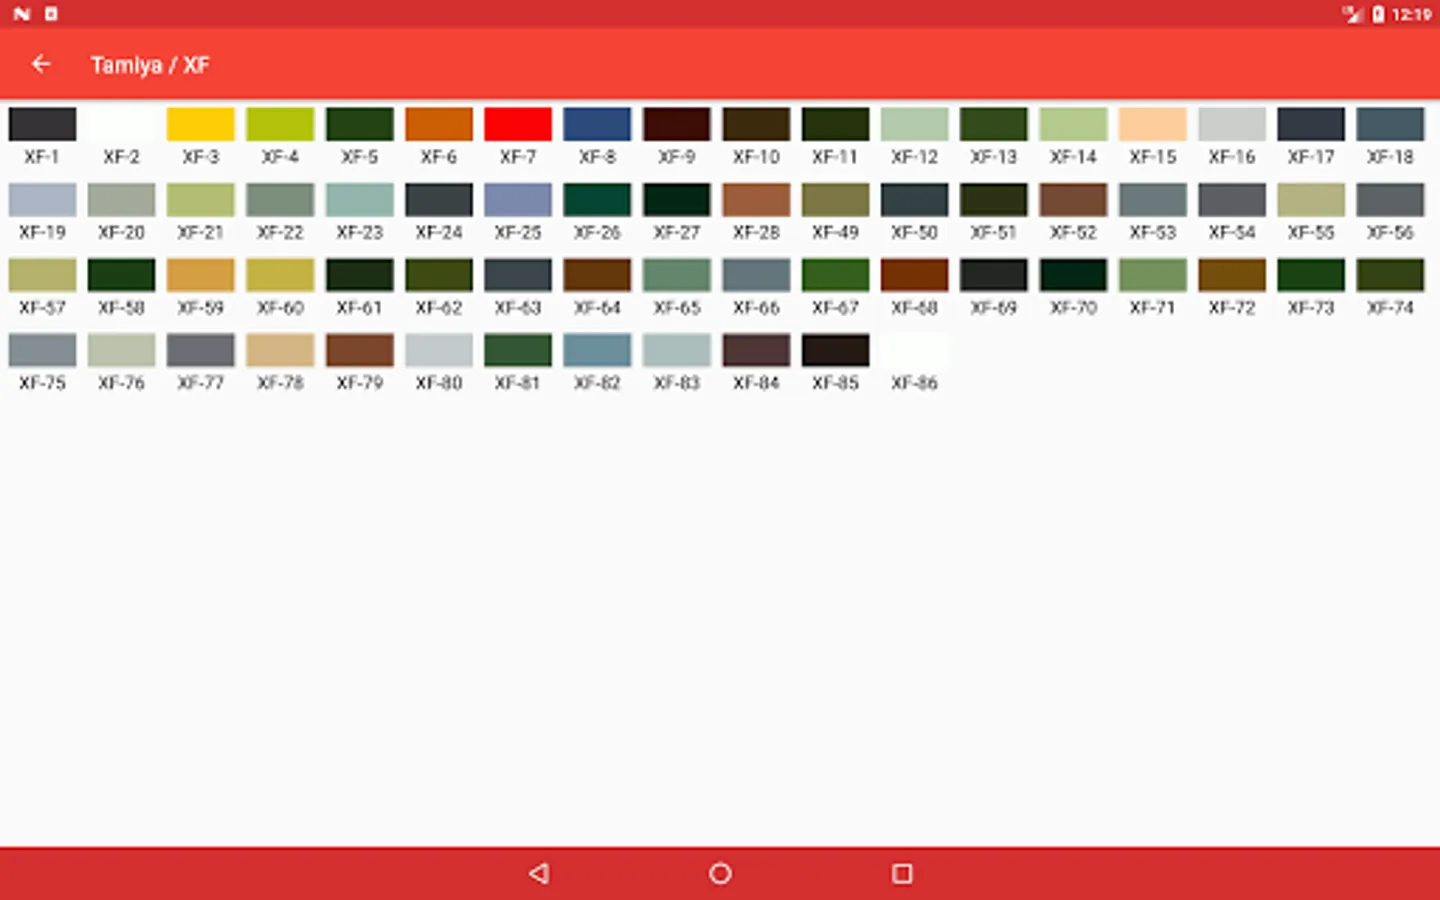This screenshot has height=900, width=1440.
Task: Tap the XF-24 text label
Action: pos(439,232)
